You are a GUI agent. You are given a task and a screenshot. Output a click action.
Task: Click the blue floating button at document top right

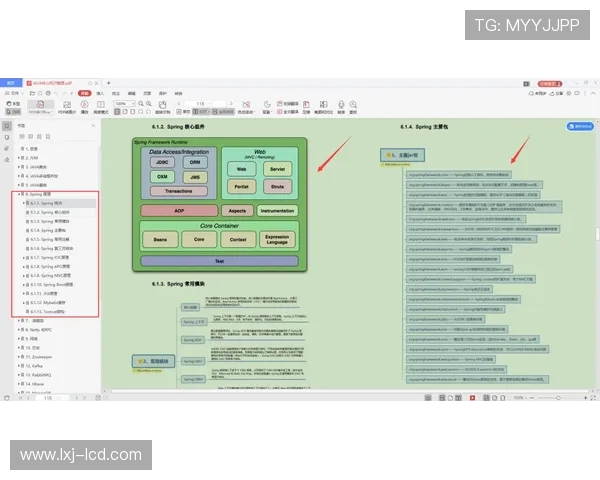tap(580, 126)
